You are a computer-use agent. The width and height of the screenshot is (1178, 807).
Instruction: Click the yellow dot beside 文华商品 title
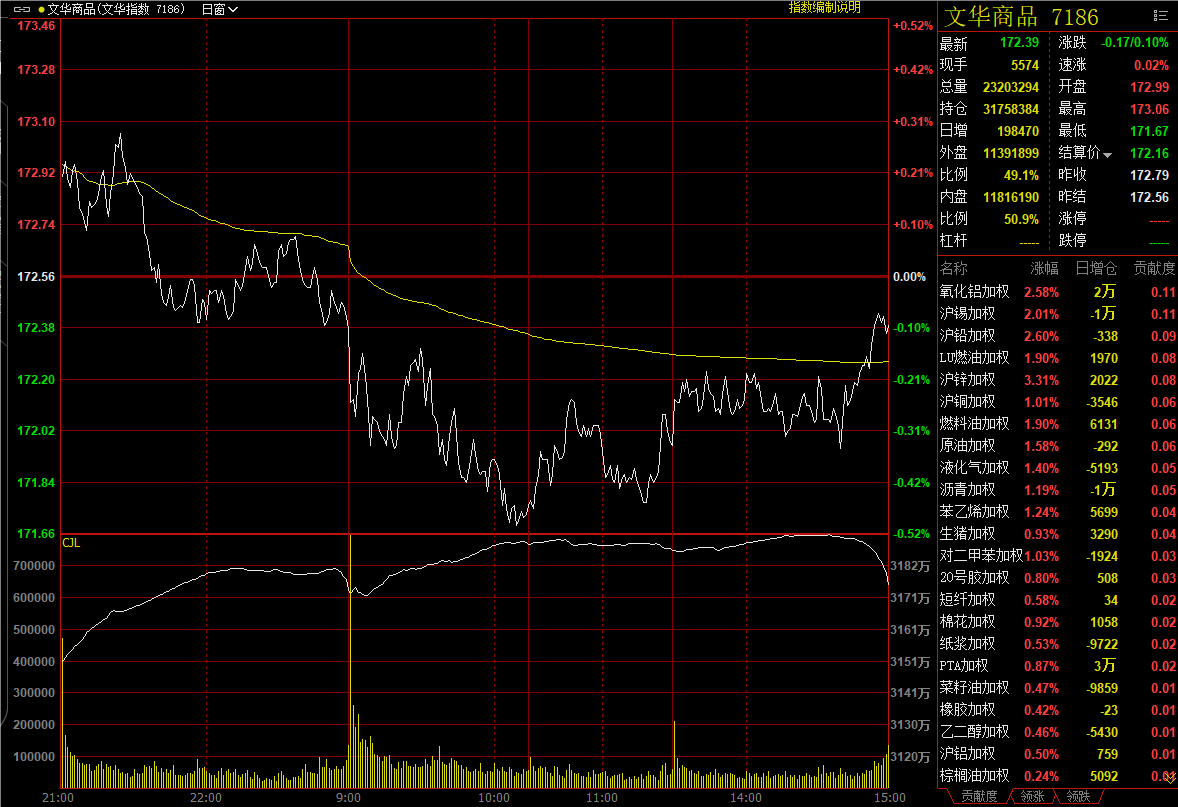coord(41,9)
